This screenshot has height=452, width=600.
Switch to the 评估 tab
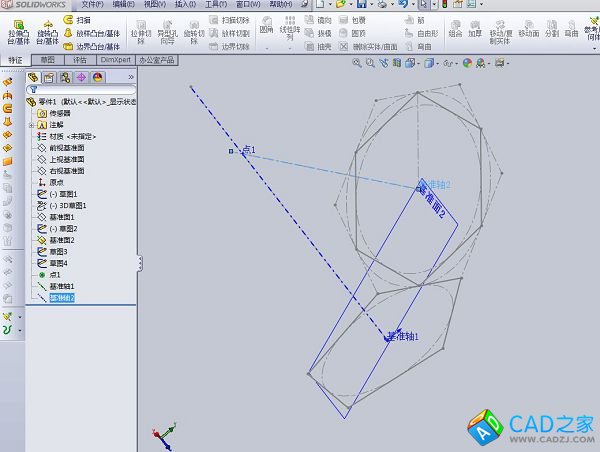(x=79, y=60)
